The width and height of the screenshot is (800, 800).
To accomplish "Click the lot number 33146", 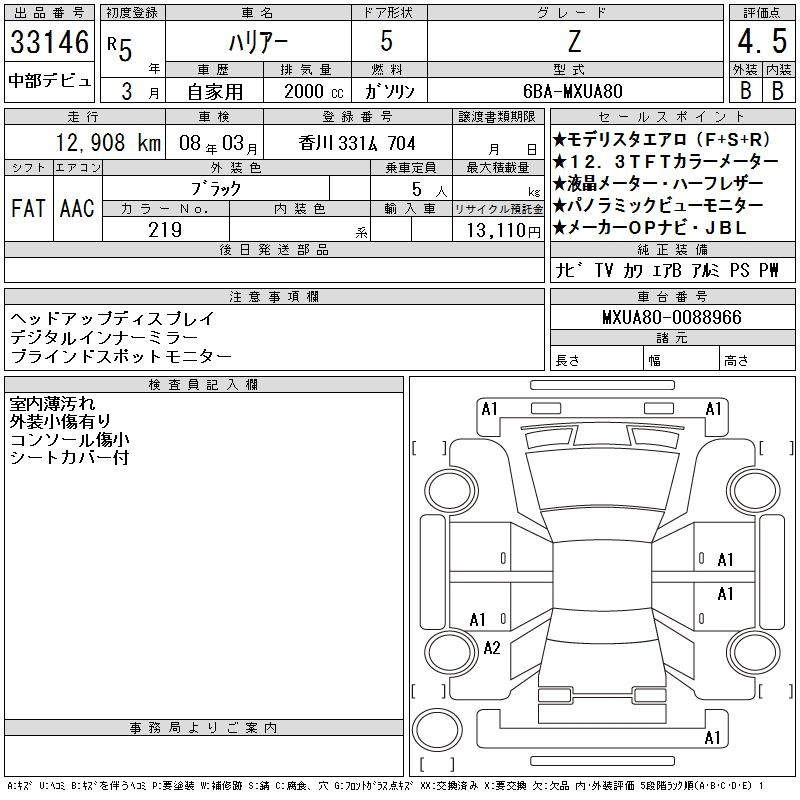I will pos(49,42).
